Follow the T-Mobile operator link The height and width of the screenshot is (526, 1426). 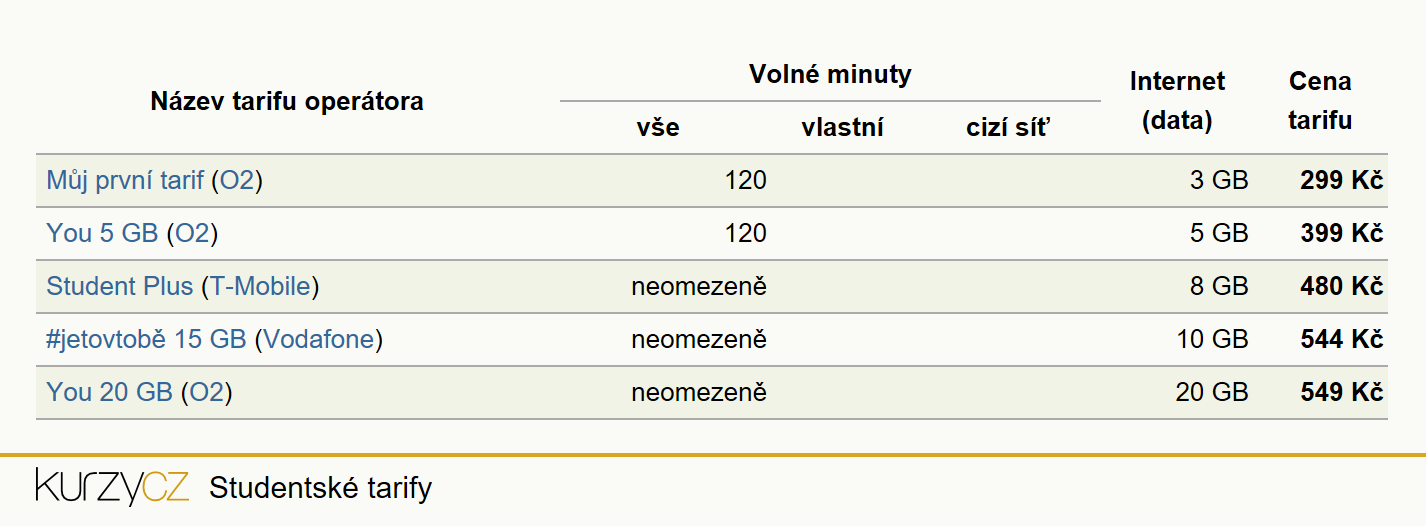[260, 287]
